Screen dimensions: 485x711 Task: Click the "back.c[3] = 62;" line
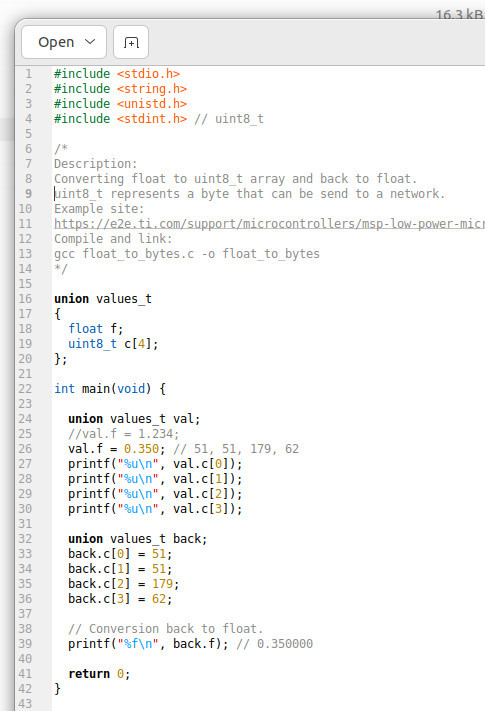point(120,599)
